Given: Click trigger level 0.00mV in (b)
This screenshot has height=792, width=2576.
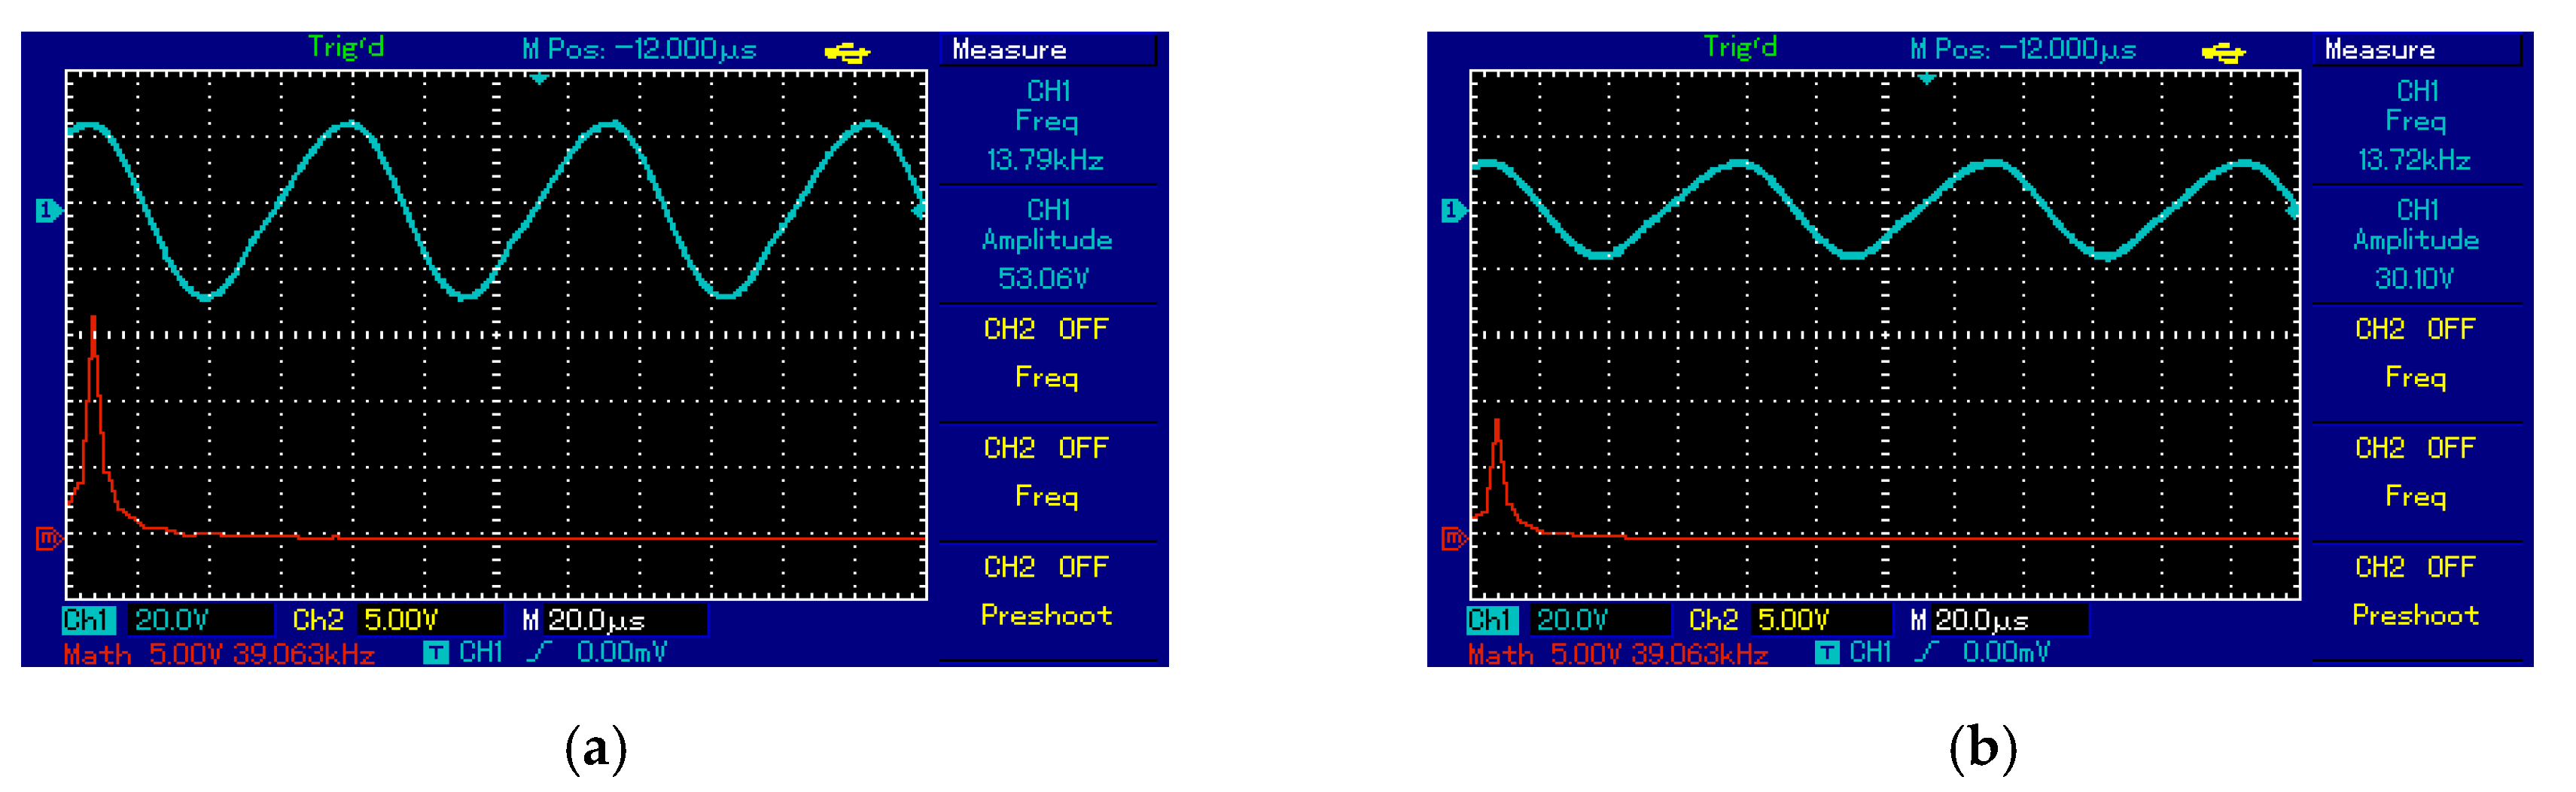Looking at the screenshot, I should point(2007,653).
